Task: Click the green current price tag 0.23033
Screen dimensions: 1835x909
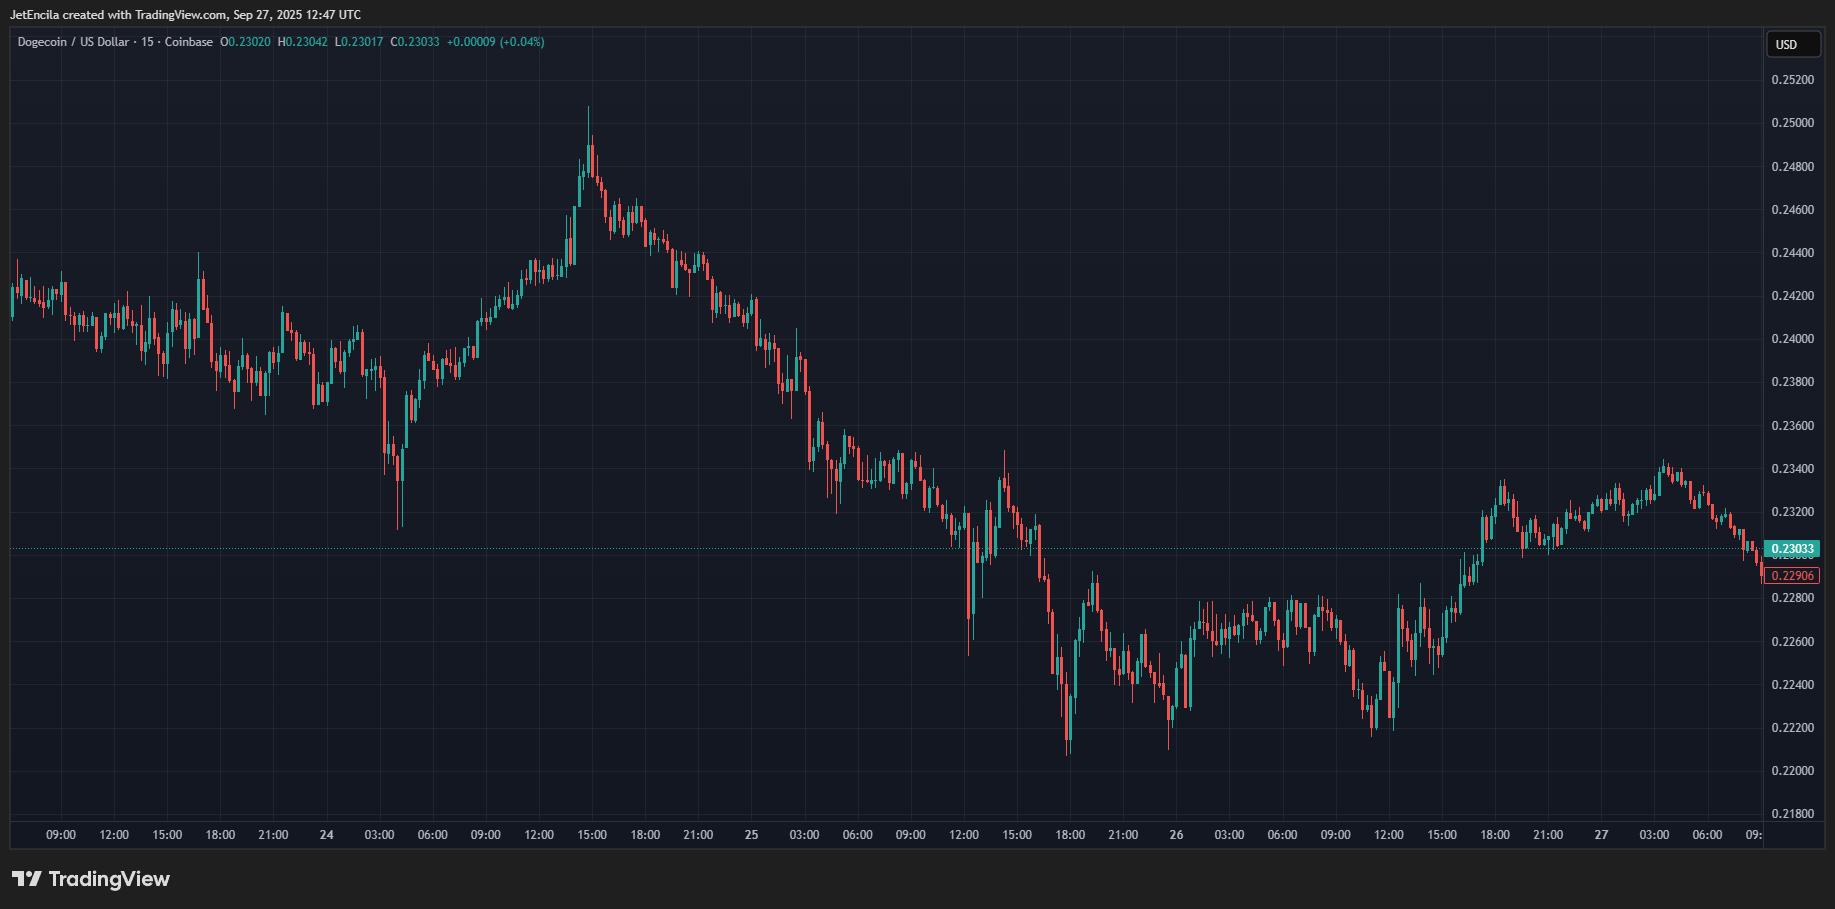Action: tap(1793, 549)
